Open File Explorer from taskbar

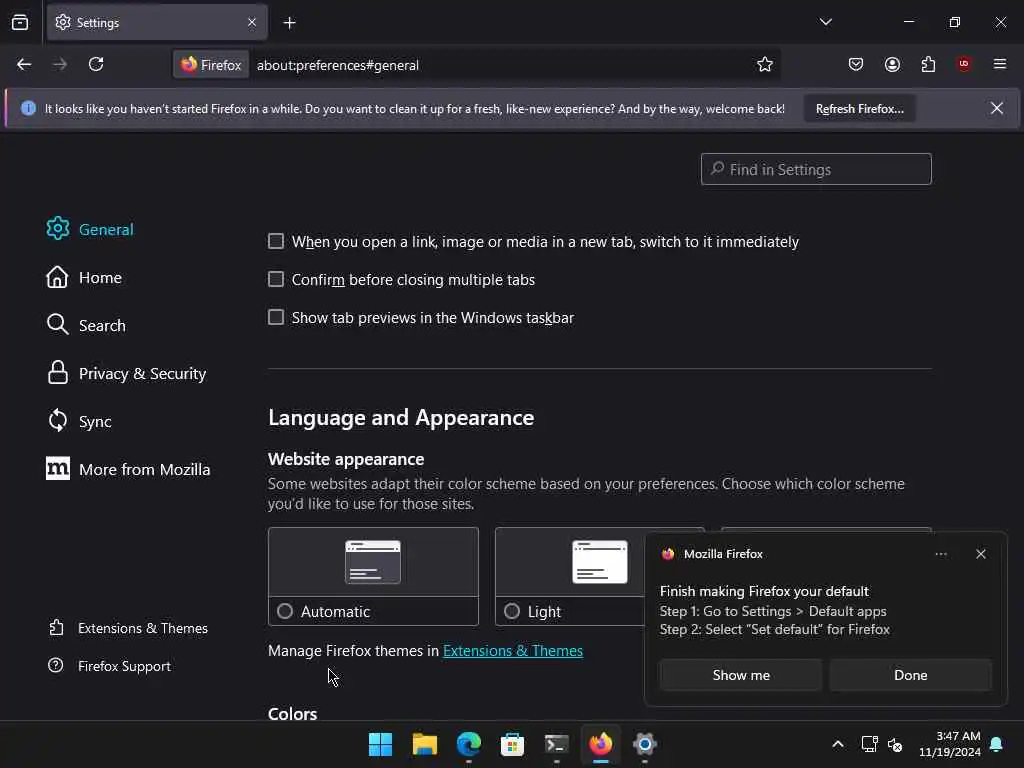coord(424,744)
